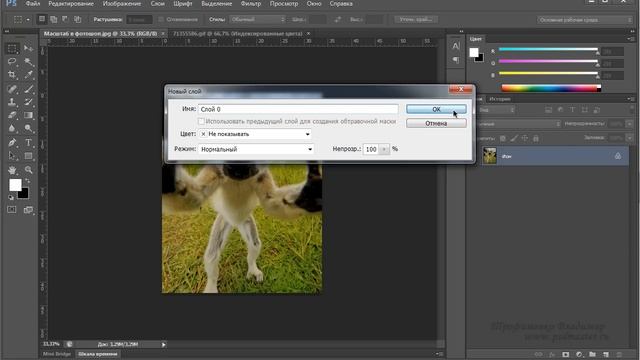The image size is (640, 360).
Task: Select the Pen tool
Action: tap(12, 142)
